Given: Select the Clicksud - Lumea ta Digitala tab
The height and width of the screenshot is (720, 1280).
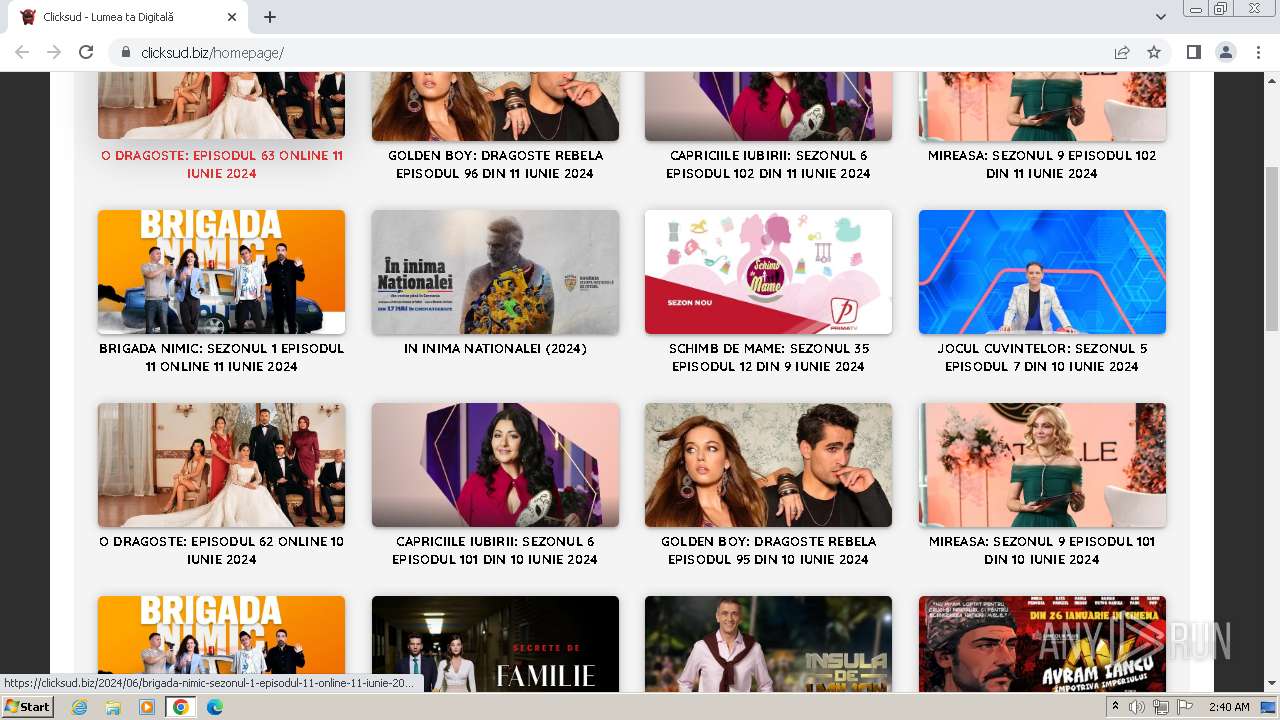Looking at the screenshot, I should pyautogui.click(x=130, y=17).
